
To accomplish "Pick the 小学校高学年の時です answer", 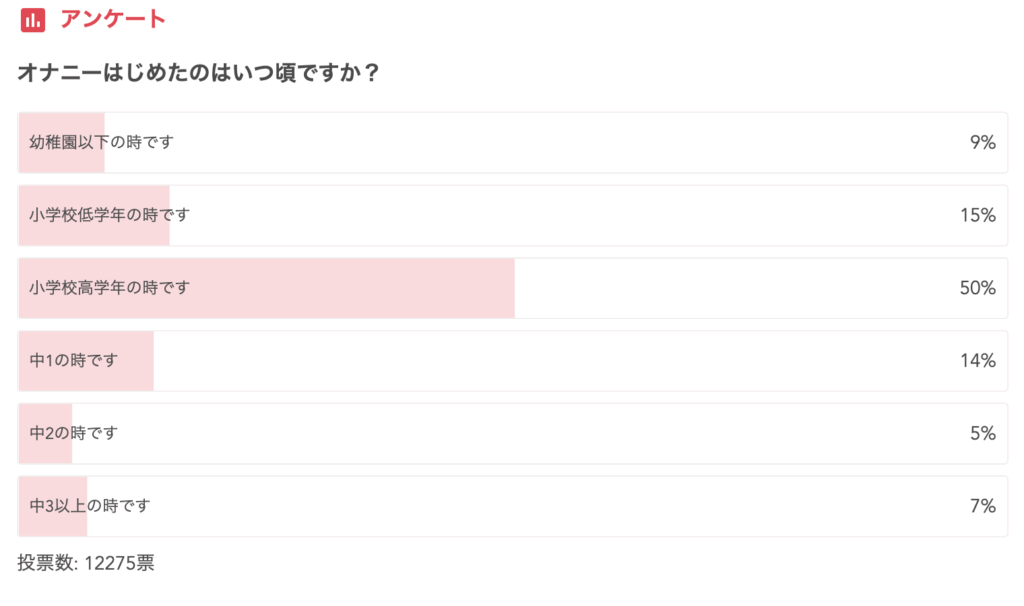I will click(109, 288).
